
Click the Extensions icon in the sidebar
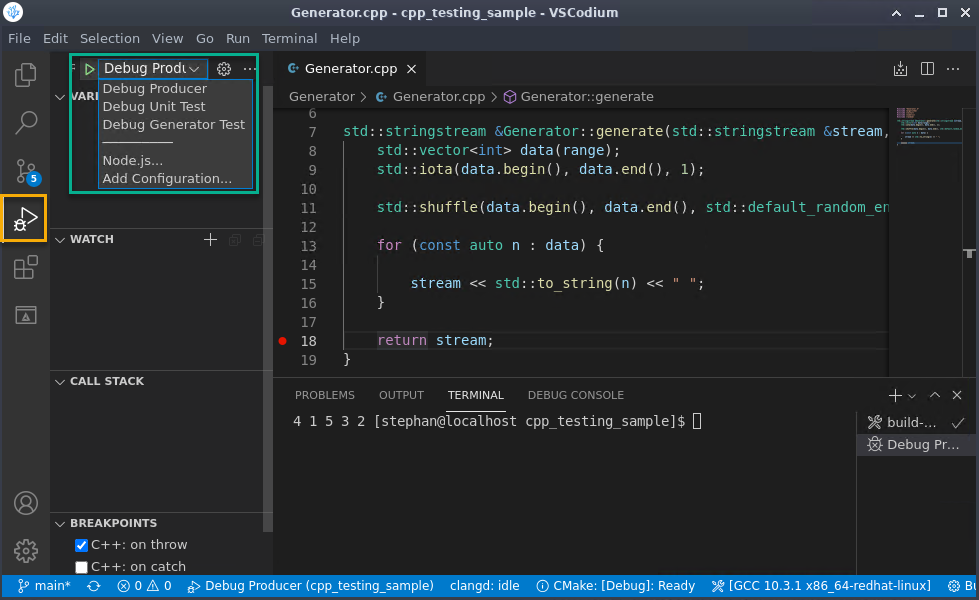pyautogui.click(x=26, y=267)
